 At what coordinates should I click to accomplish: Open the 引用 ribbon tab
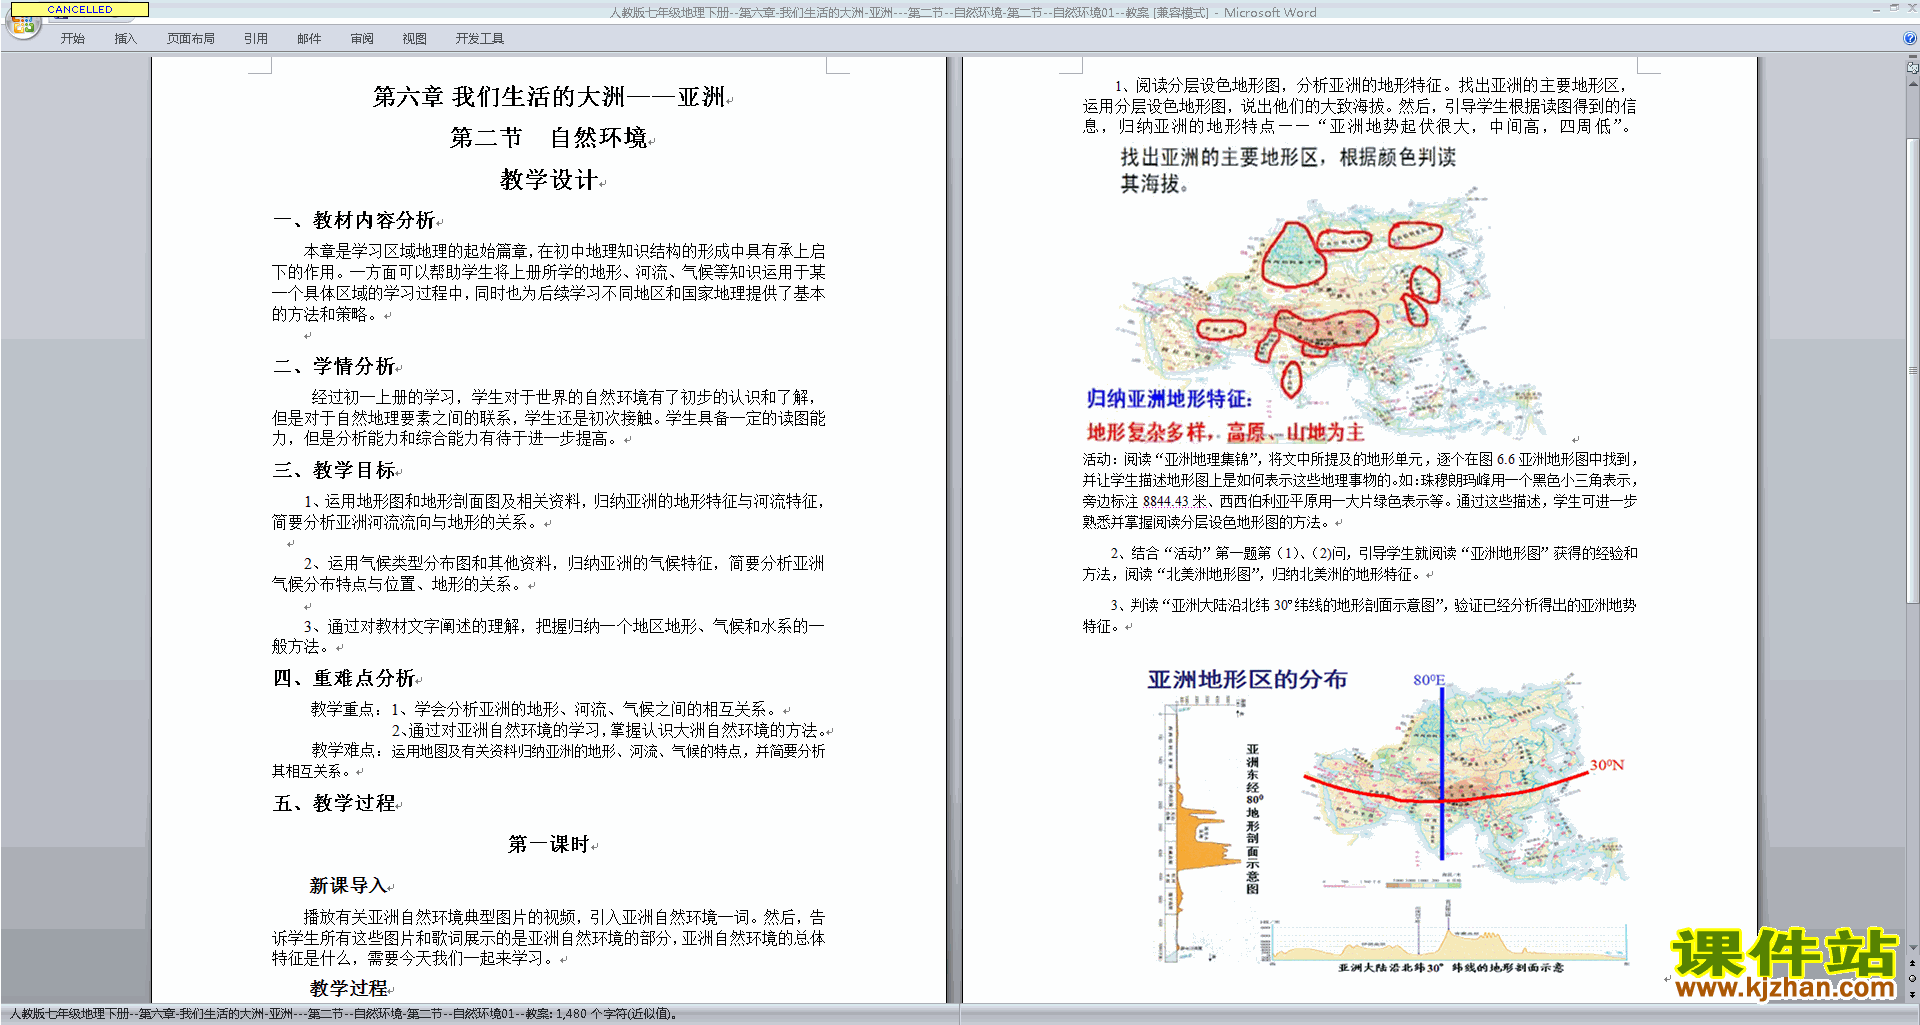(x=255, y=38)
